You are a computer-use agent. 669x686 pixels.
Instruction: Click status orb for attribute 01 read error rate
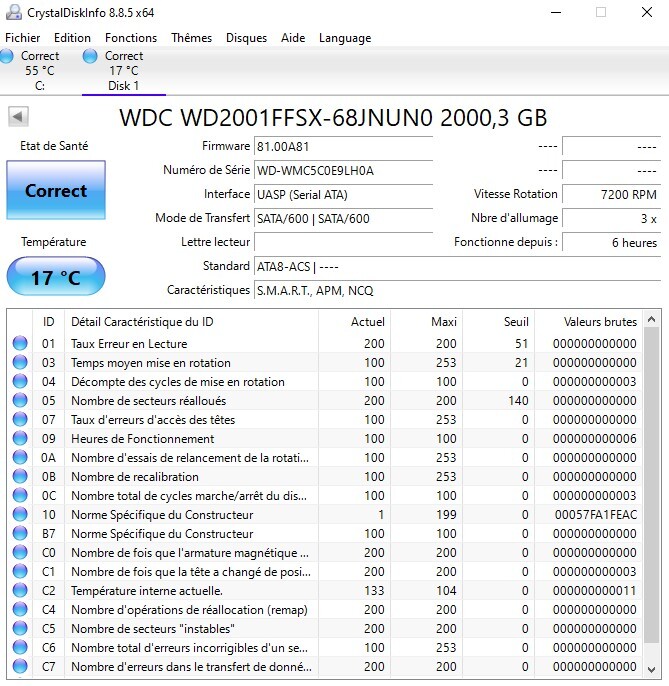click(x=20, y=344)
